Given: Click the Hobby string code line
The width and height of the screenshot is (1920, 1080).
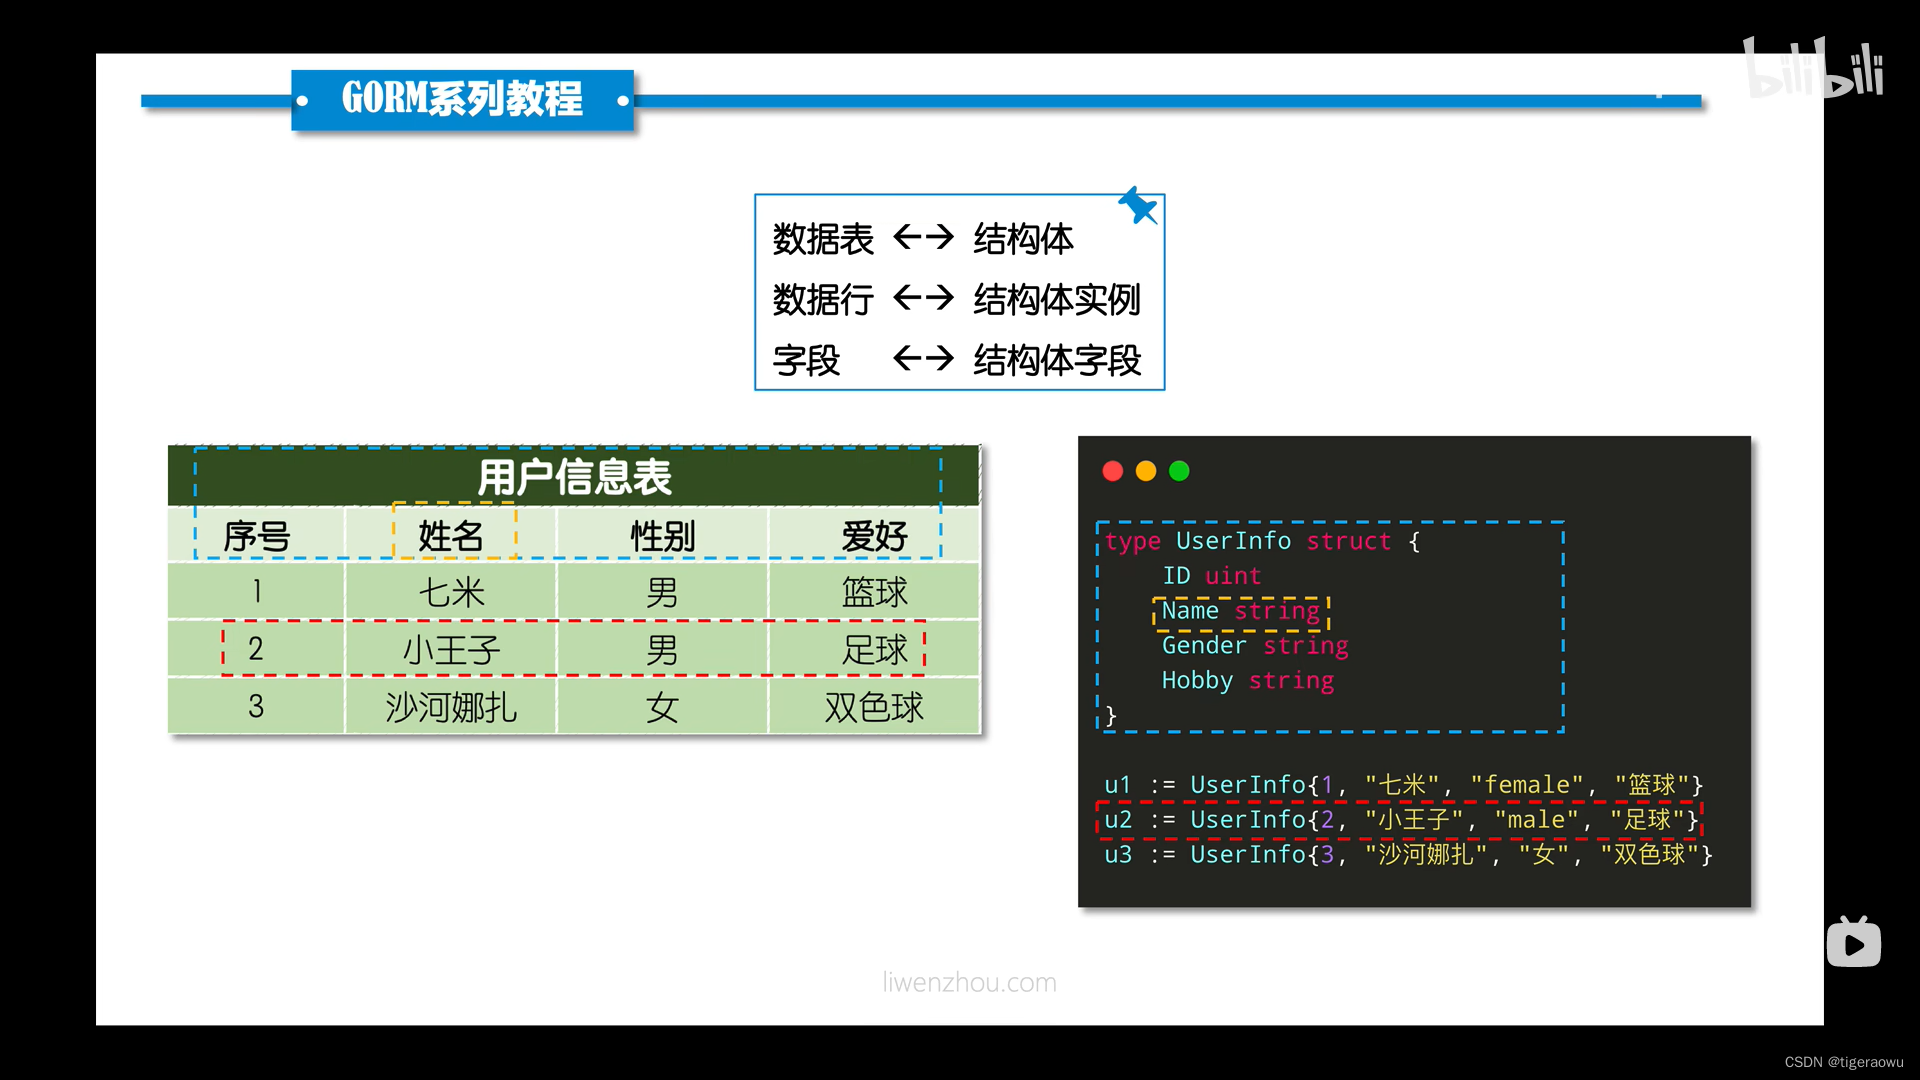Looking at the screenshot, I should click(x=1247, y=681).
